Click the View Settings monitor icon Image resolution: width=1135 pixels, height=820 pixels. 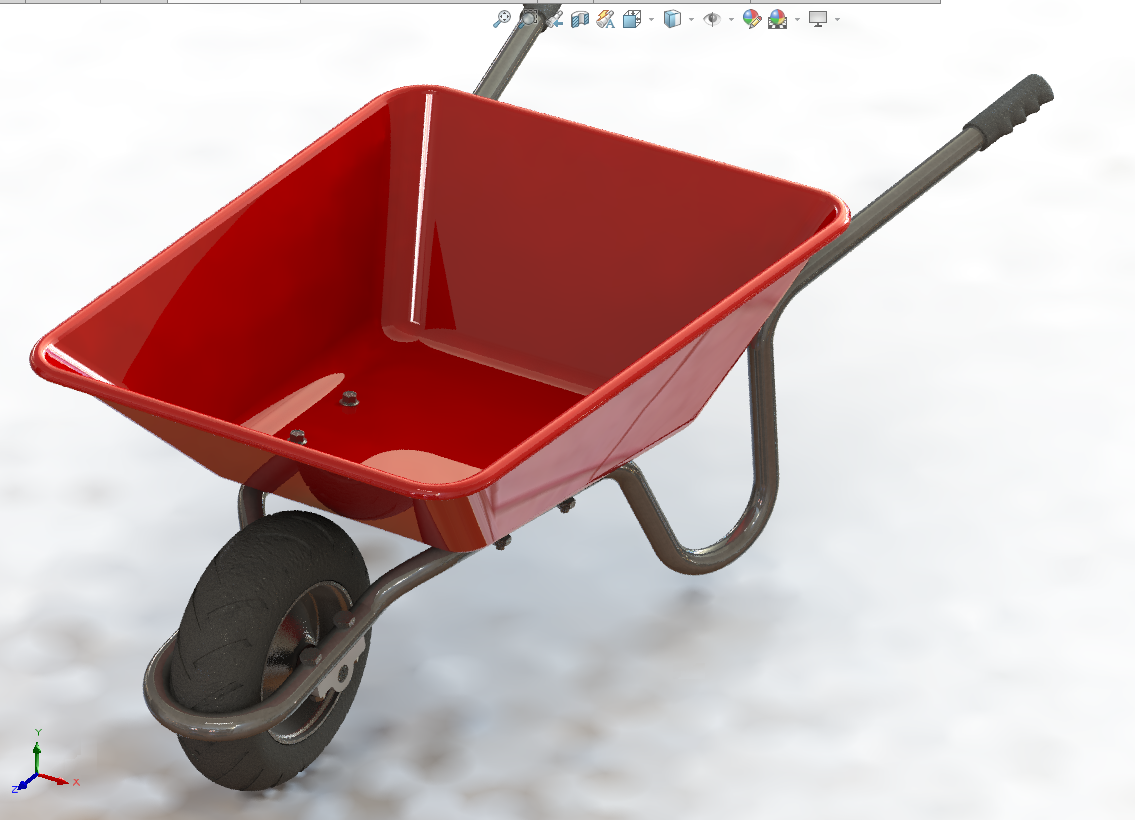pos(818,19)
